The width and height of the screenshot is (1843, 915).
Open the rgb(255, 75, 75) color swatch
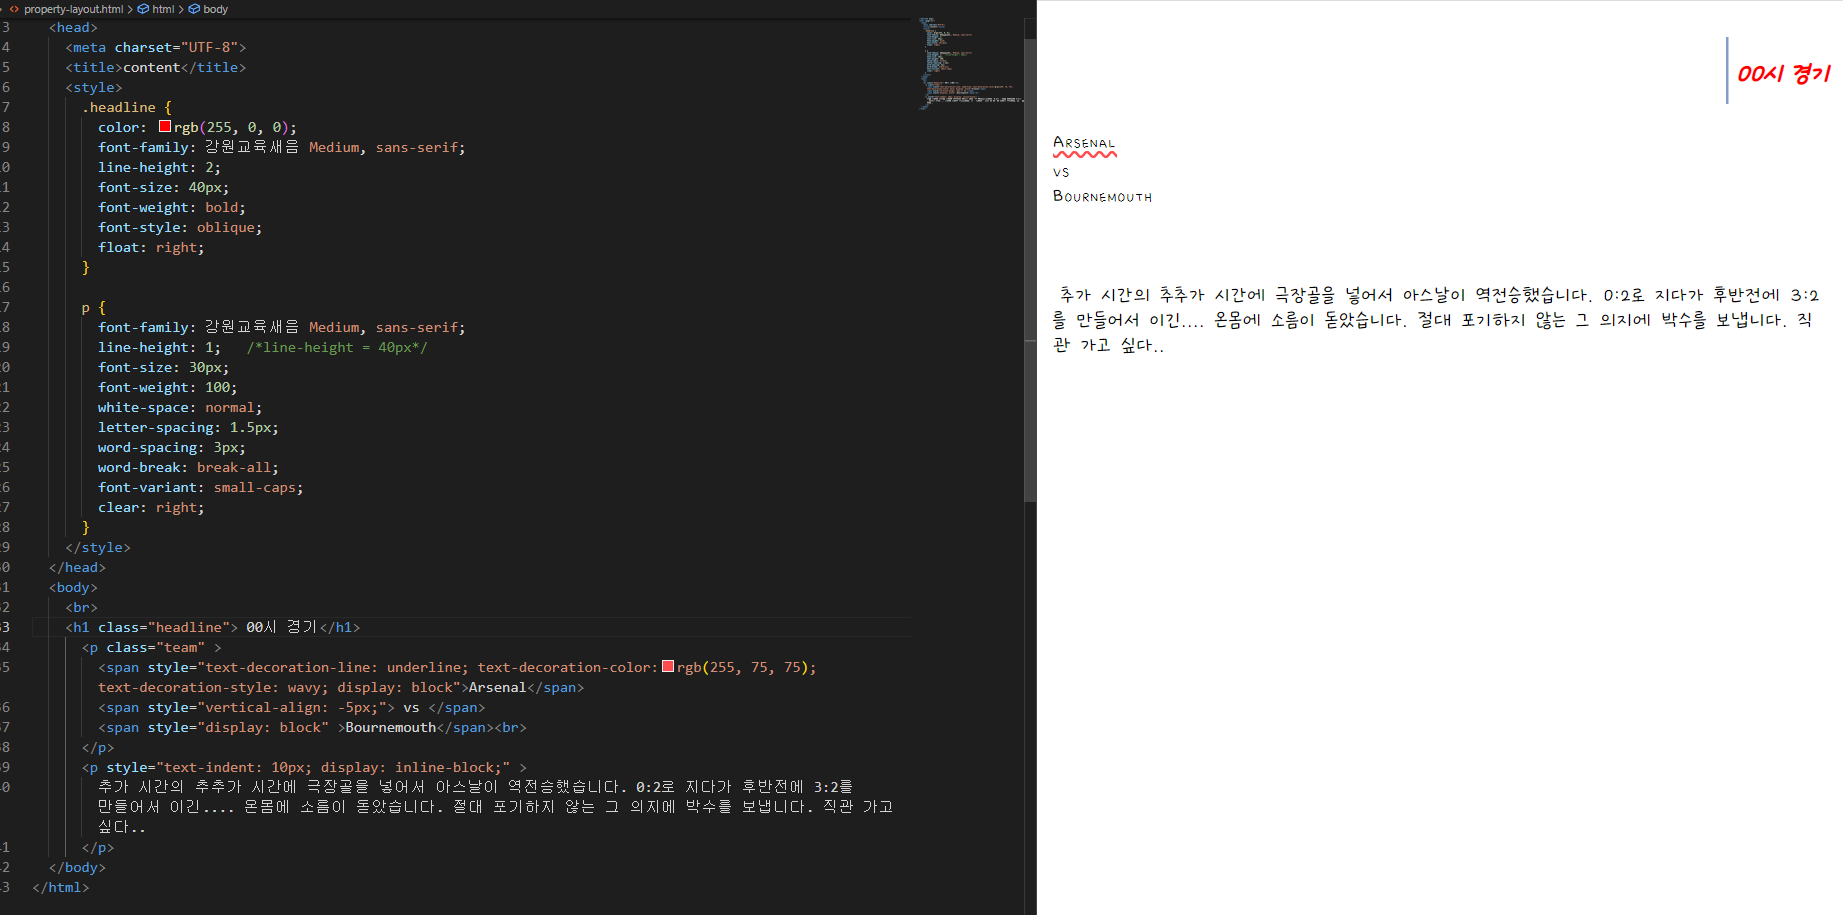pos(668,667)
